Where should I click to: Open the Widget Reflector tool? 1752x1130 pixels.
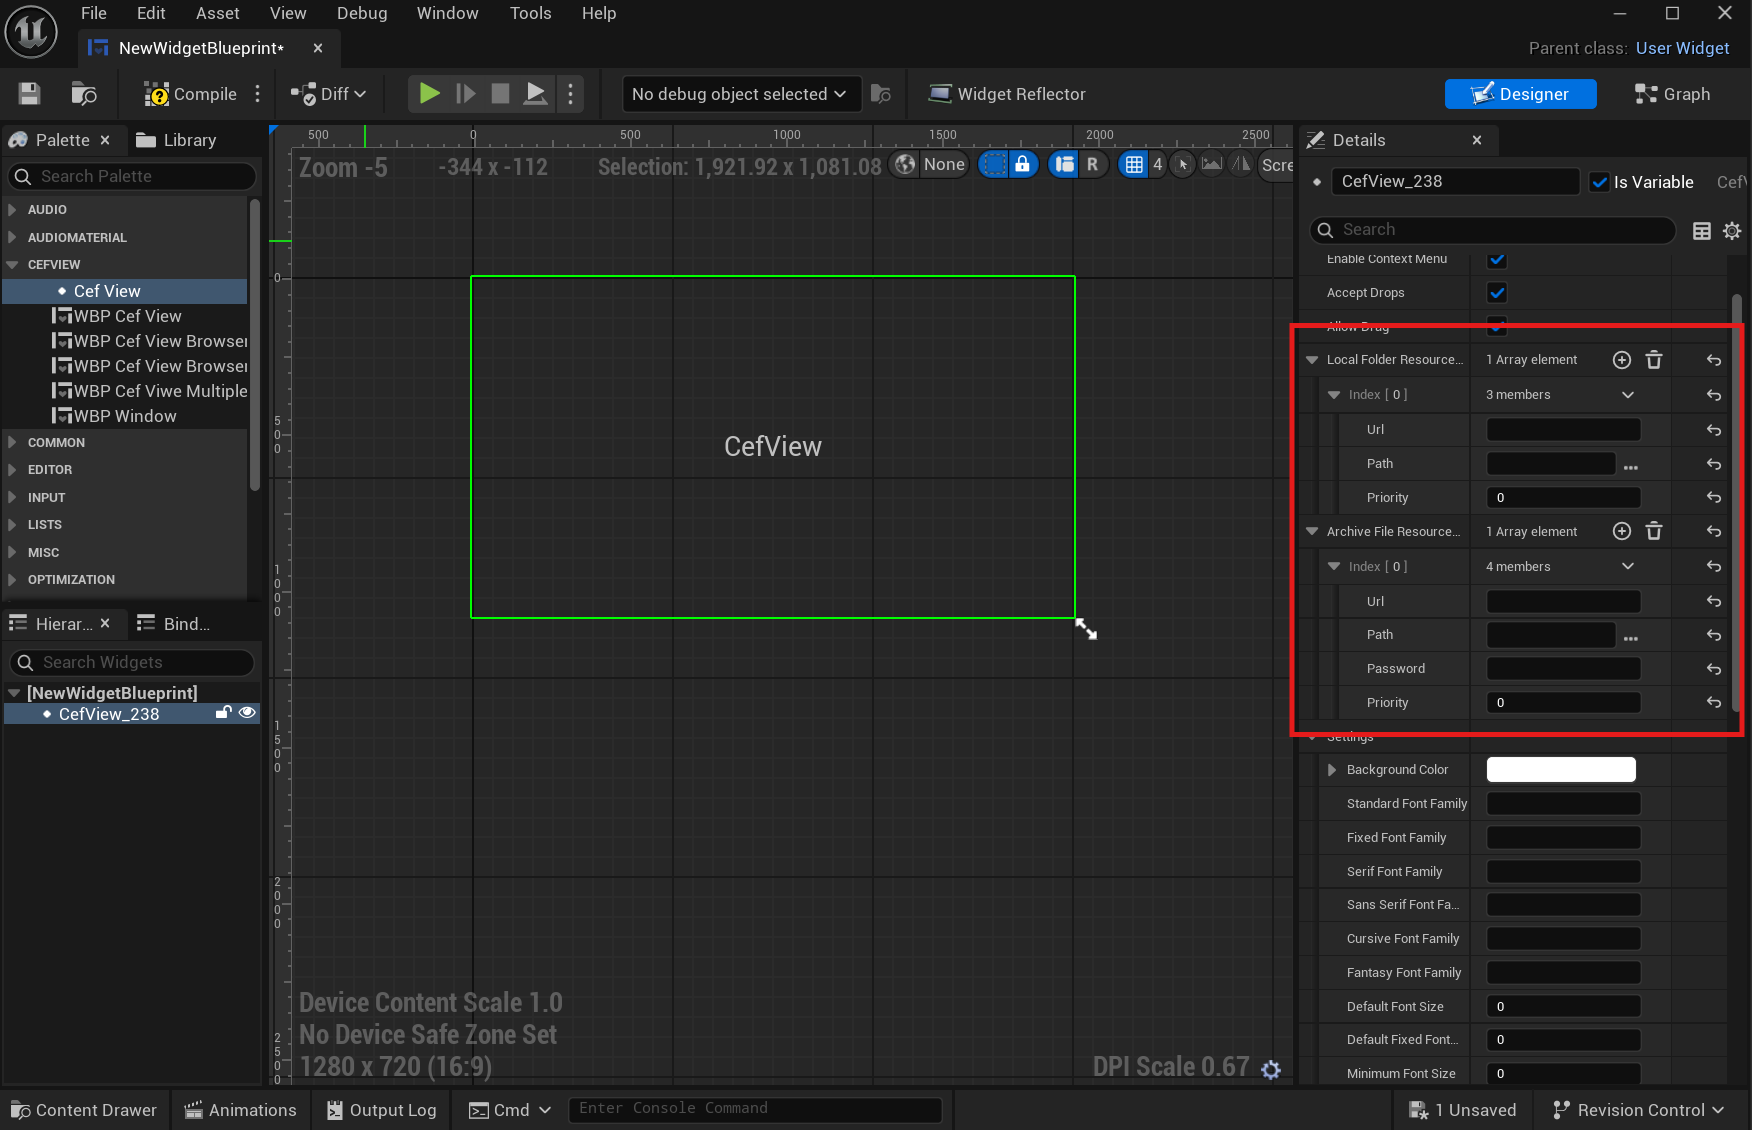click(1007, 94)
